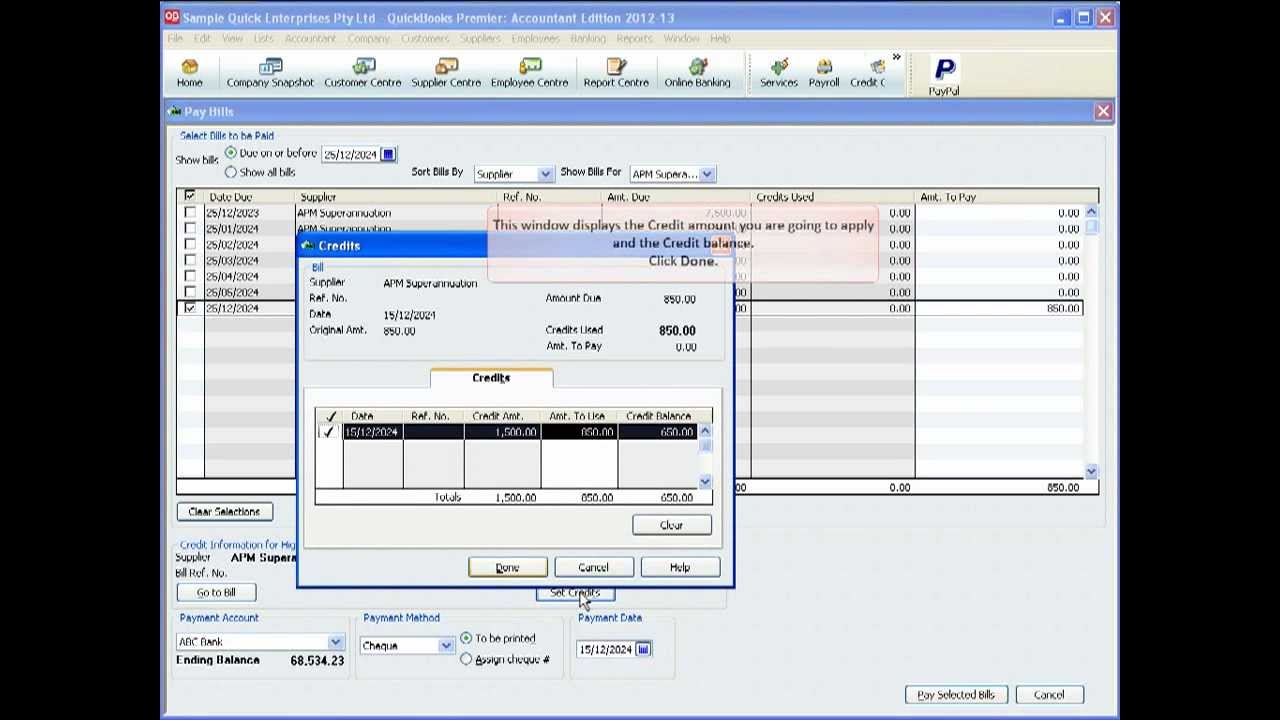This screenshot has width=1280, height=720.
Task: Open the Payment Method dropdown
Action: coord(446,646)
